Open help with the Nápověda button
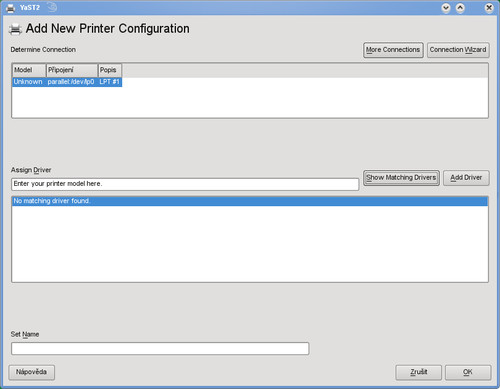Image resolution: width=500 pixels, height=389 pixels. click(x=31, y=372)
